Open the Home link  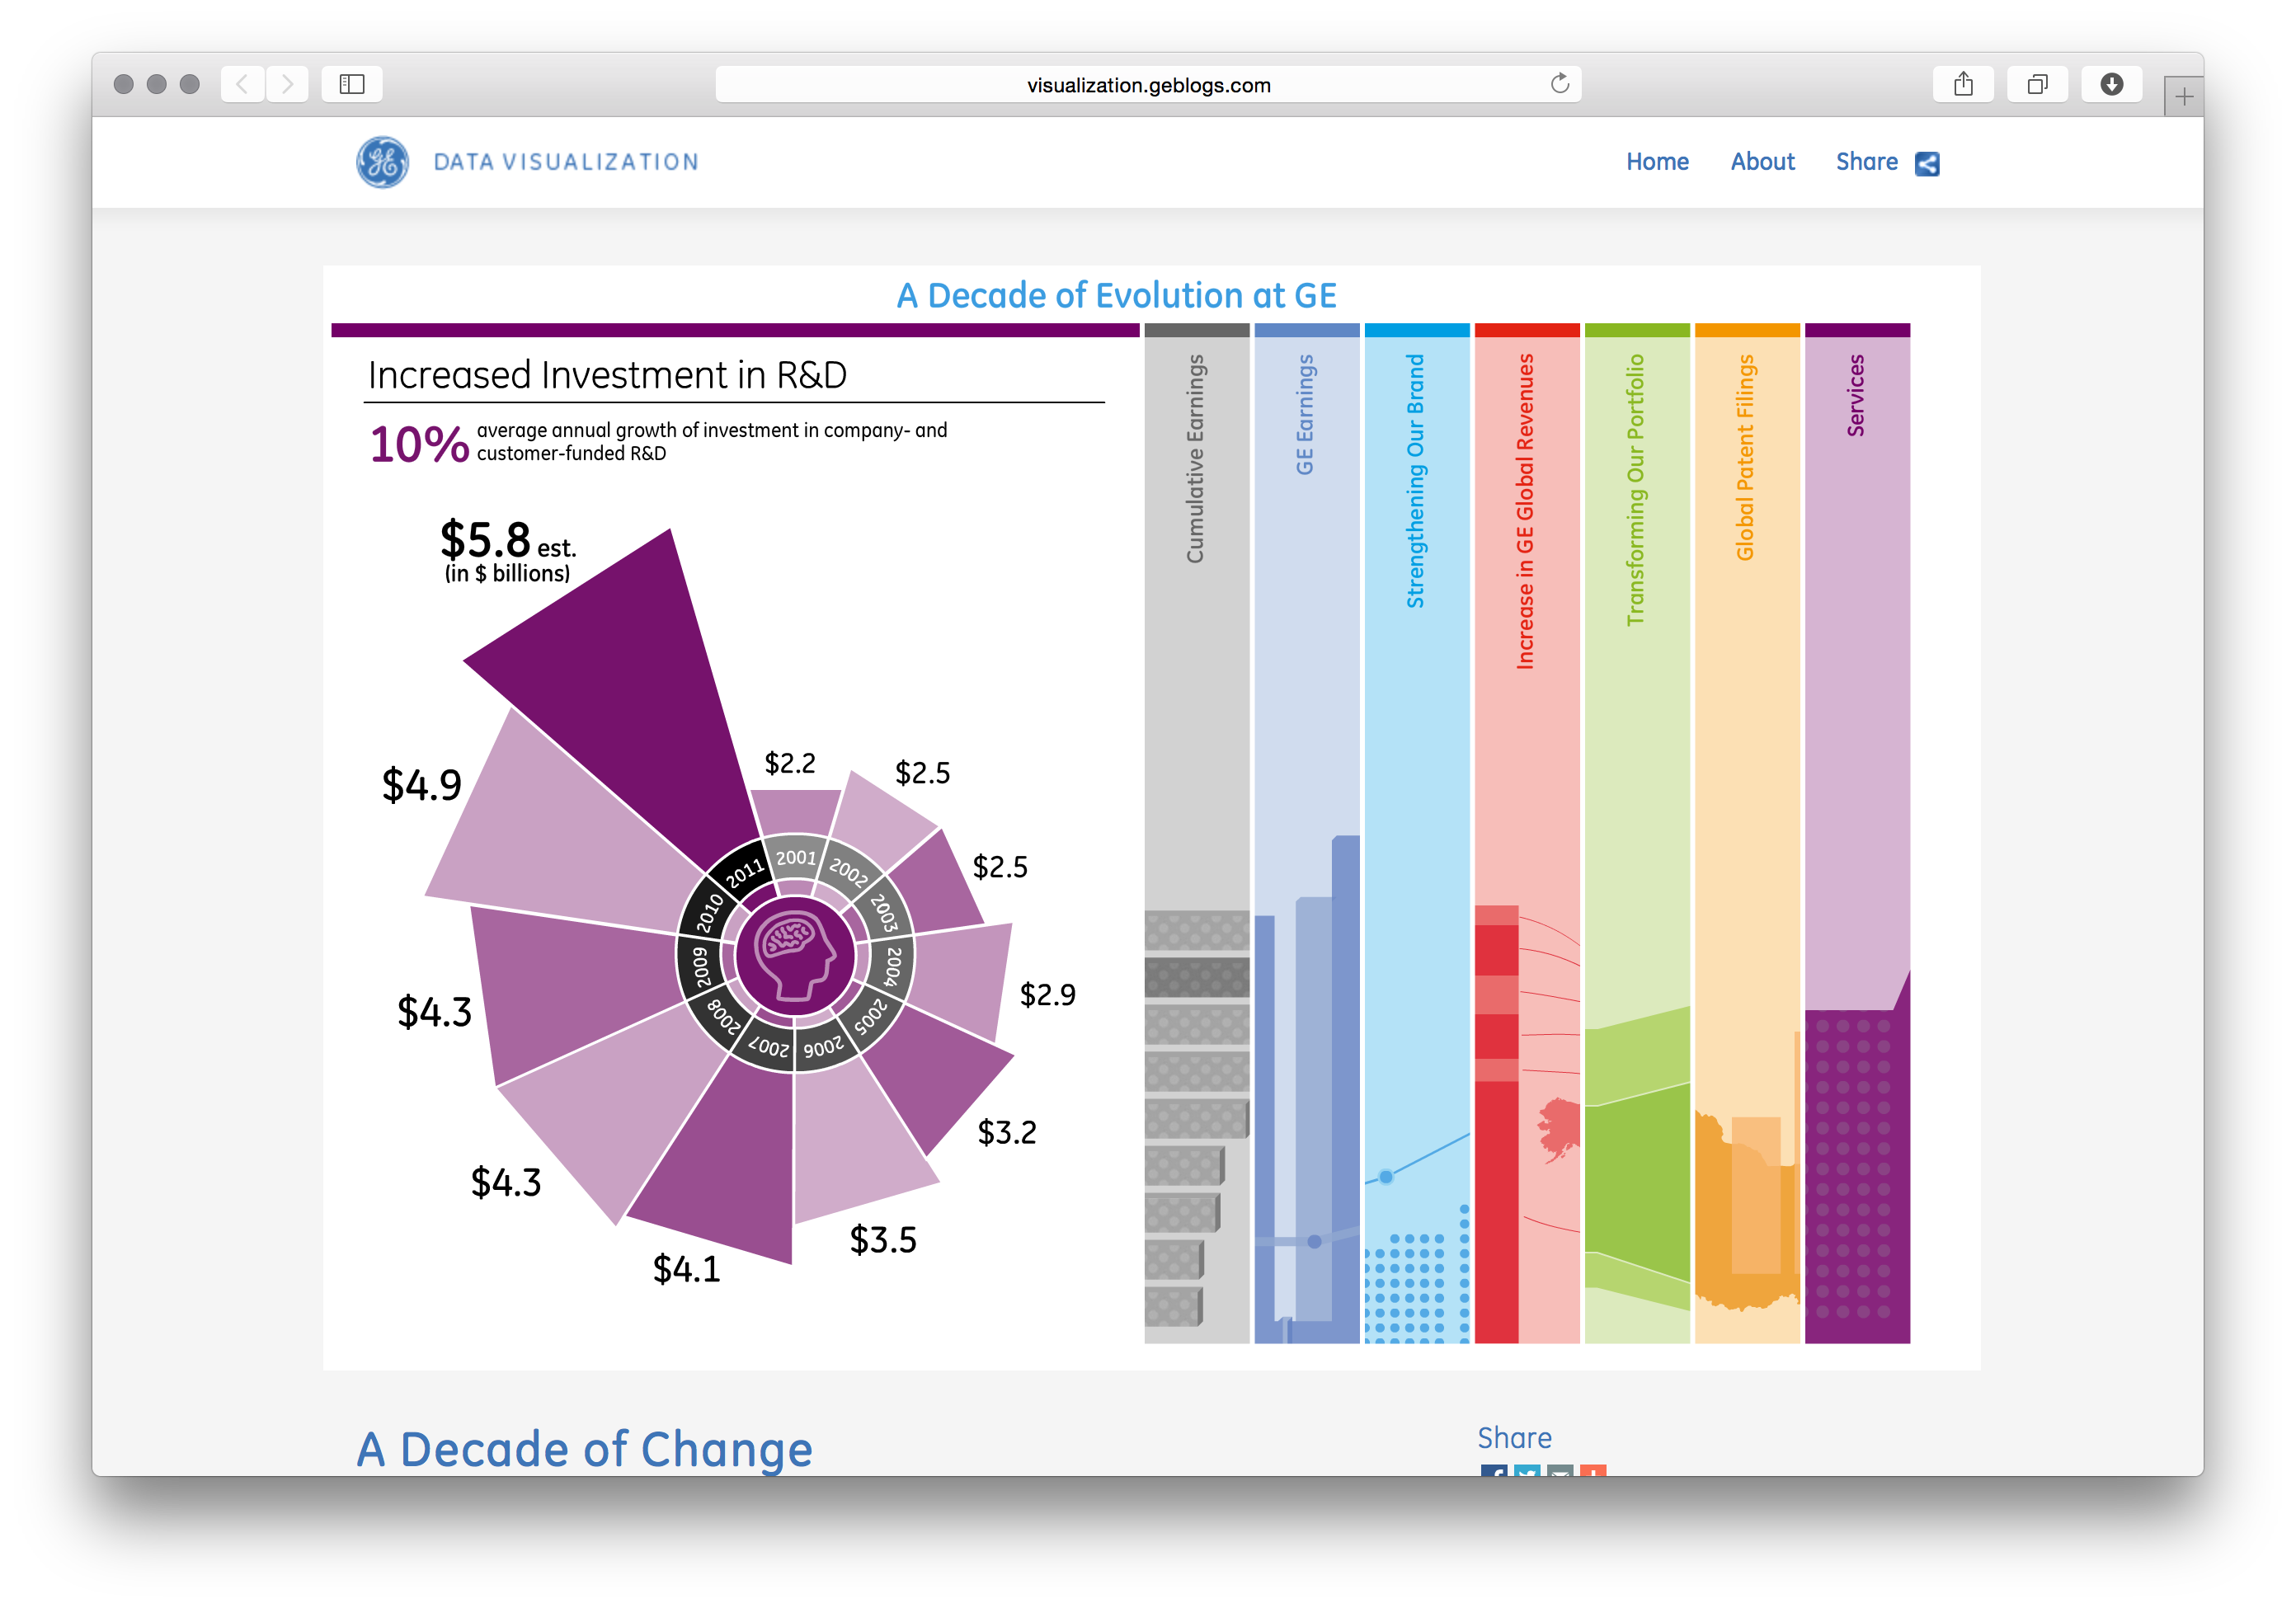tap(1657, 162)
